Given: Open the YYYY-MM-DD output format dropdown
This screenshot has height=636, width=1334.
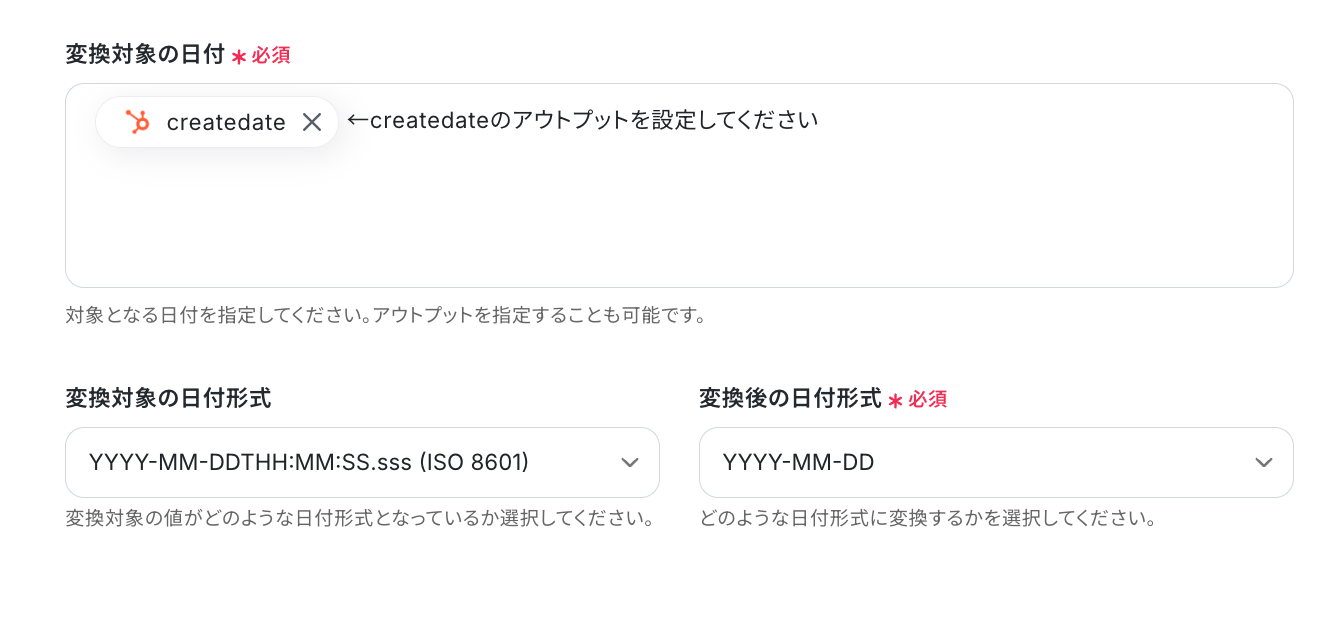Looking at the screenshot, I should point(996,462).
